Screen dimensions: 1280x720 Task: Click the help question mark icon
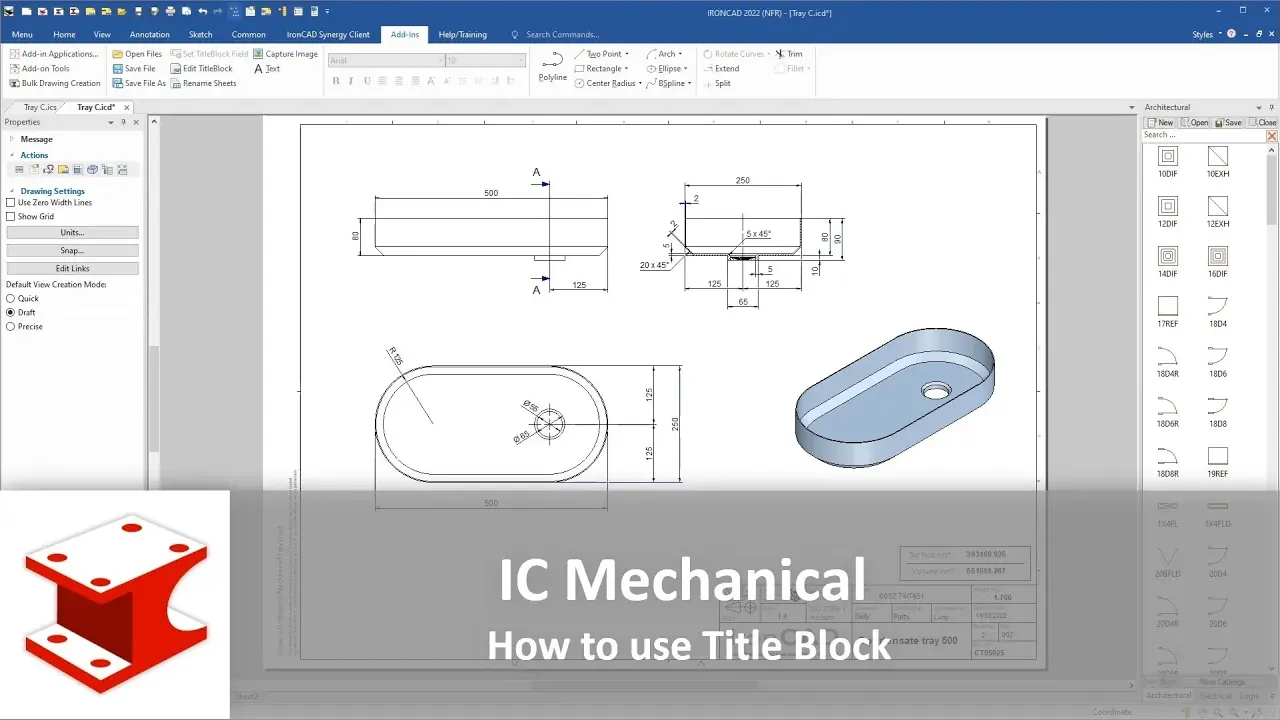pyautogui.click(x=1231, y=34)
